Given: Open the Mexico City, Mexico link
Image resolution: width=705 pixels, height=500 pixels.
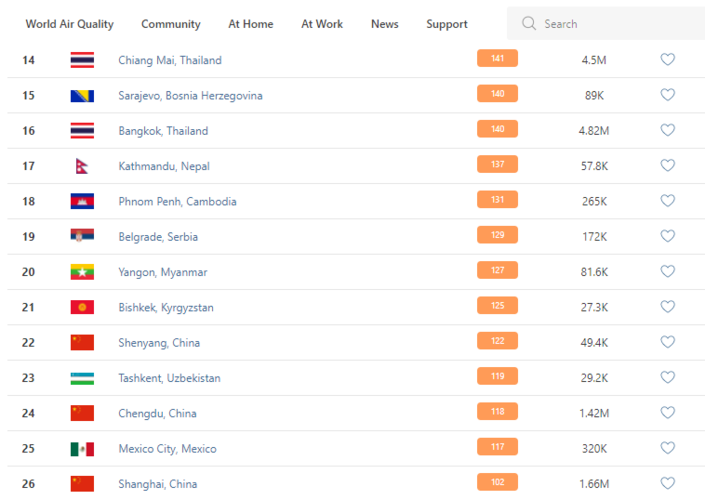Looking at the screenshot, I should pyautogui.click(x=167, y=449).
